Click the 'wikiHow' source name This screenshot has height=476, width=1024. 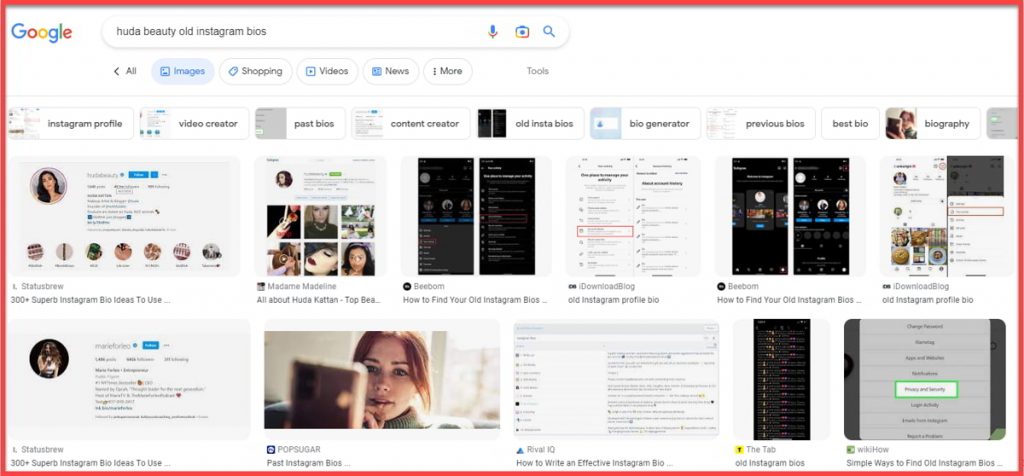(x=873, y=450)
